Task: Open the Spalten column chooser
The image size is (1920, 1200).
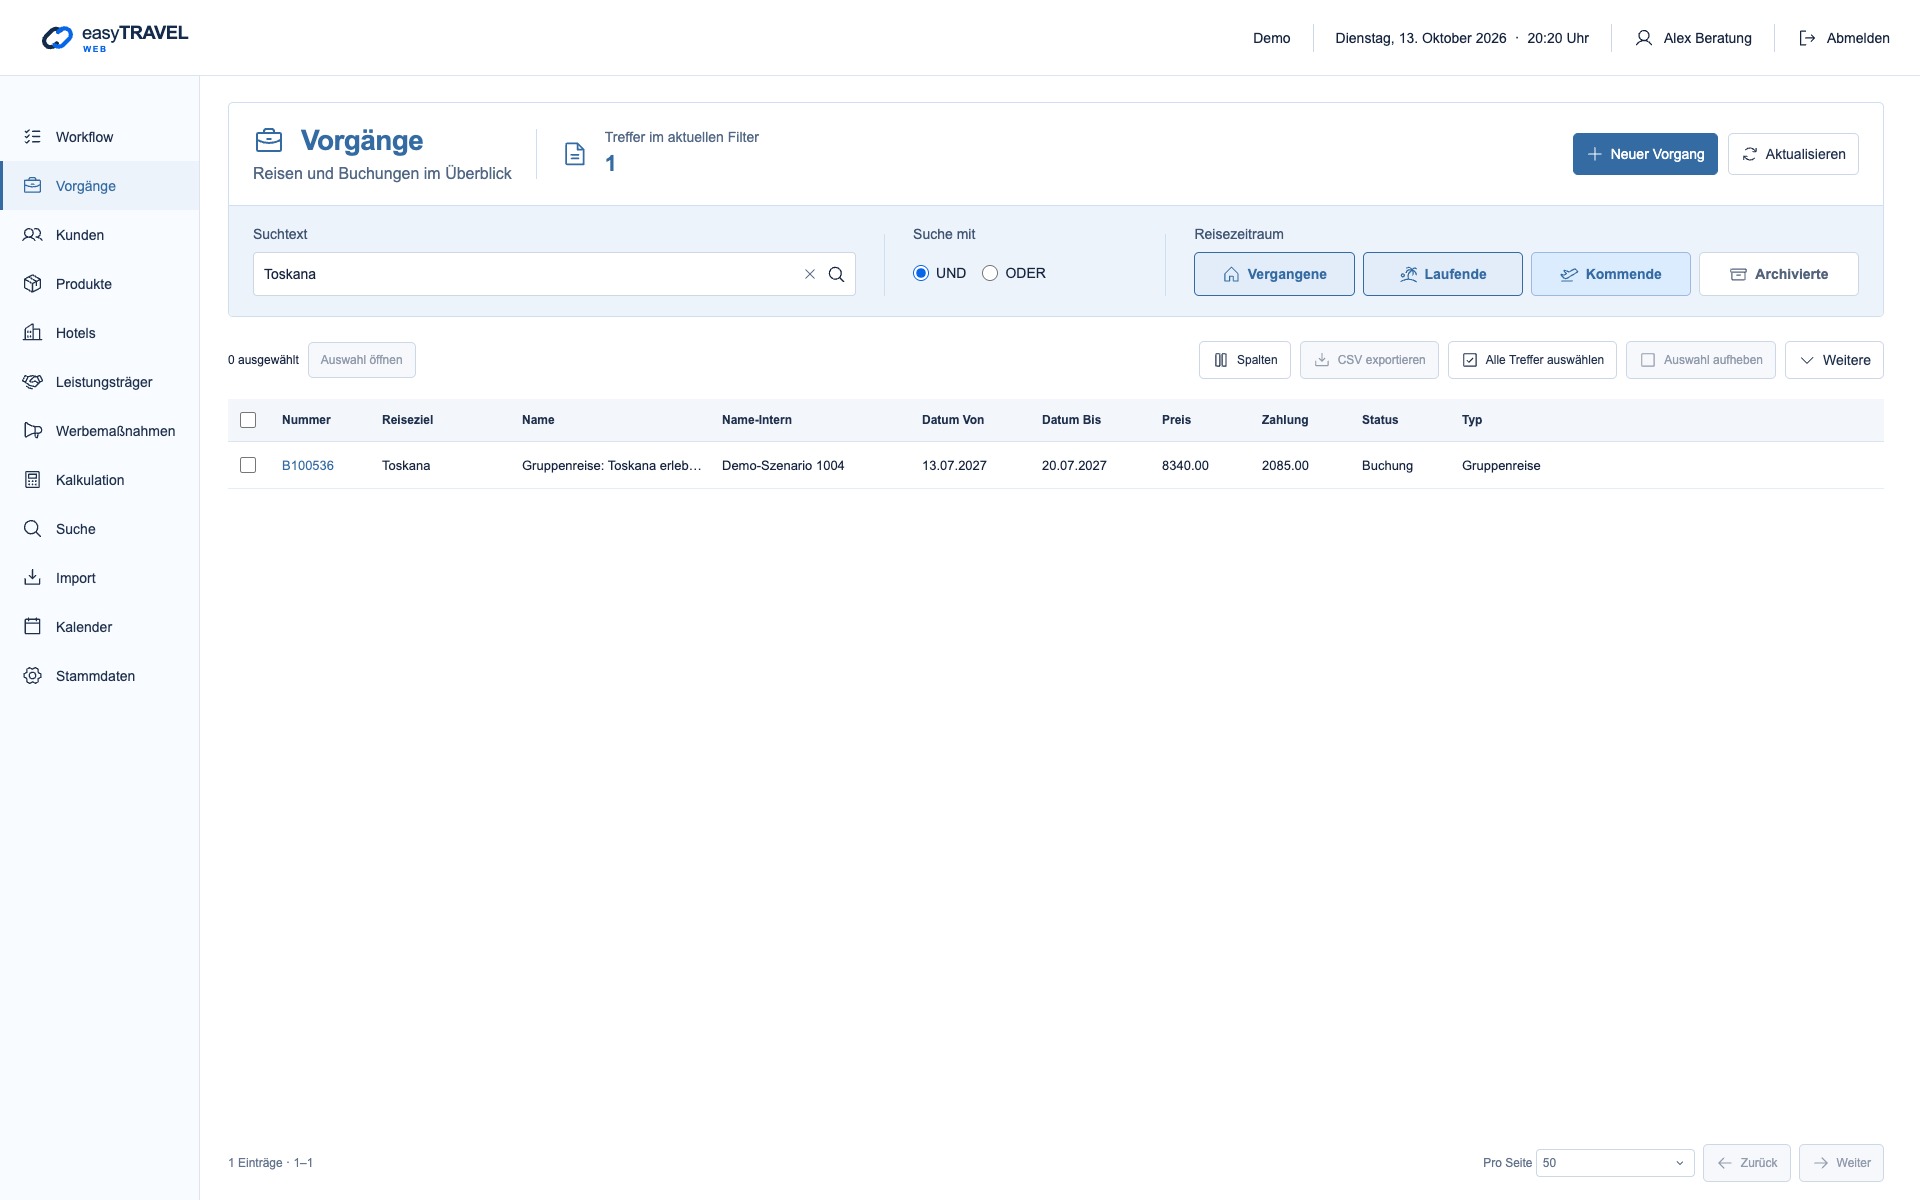Action: (1245, 360)
